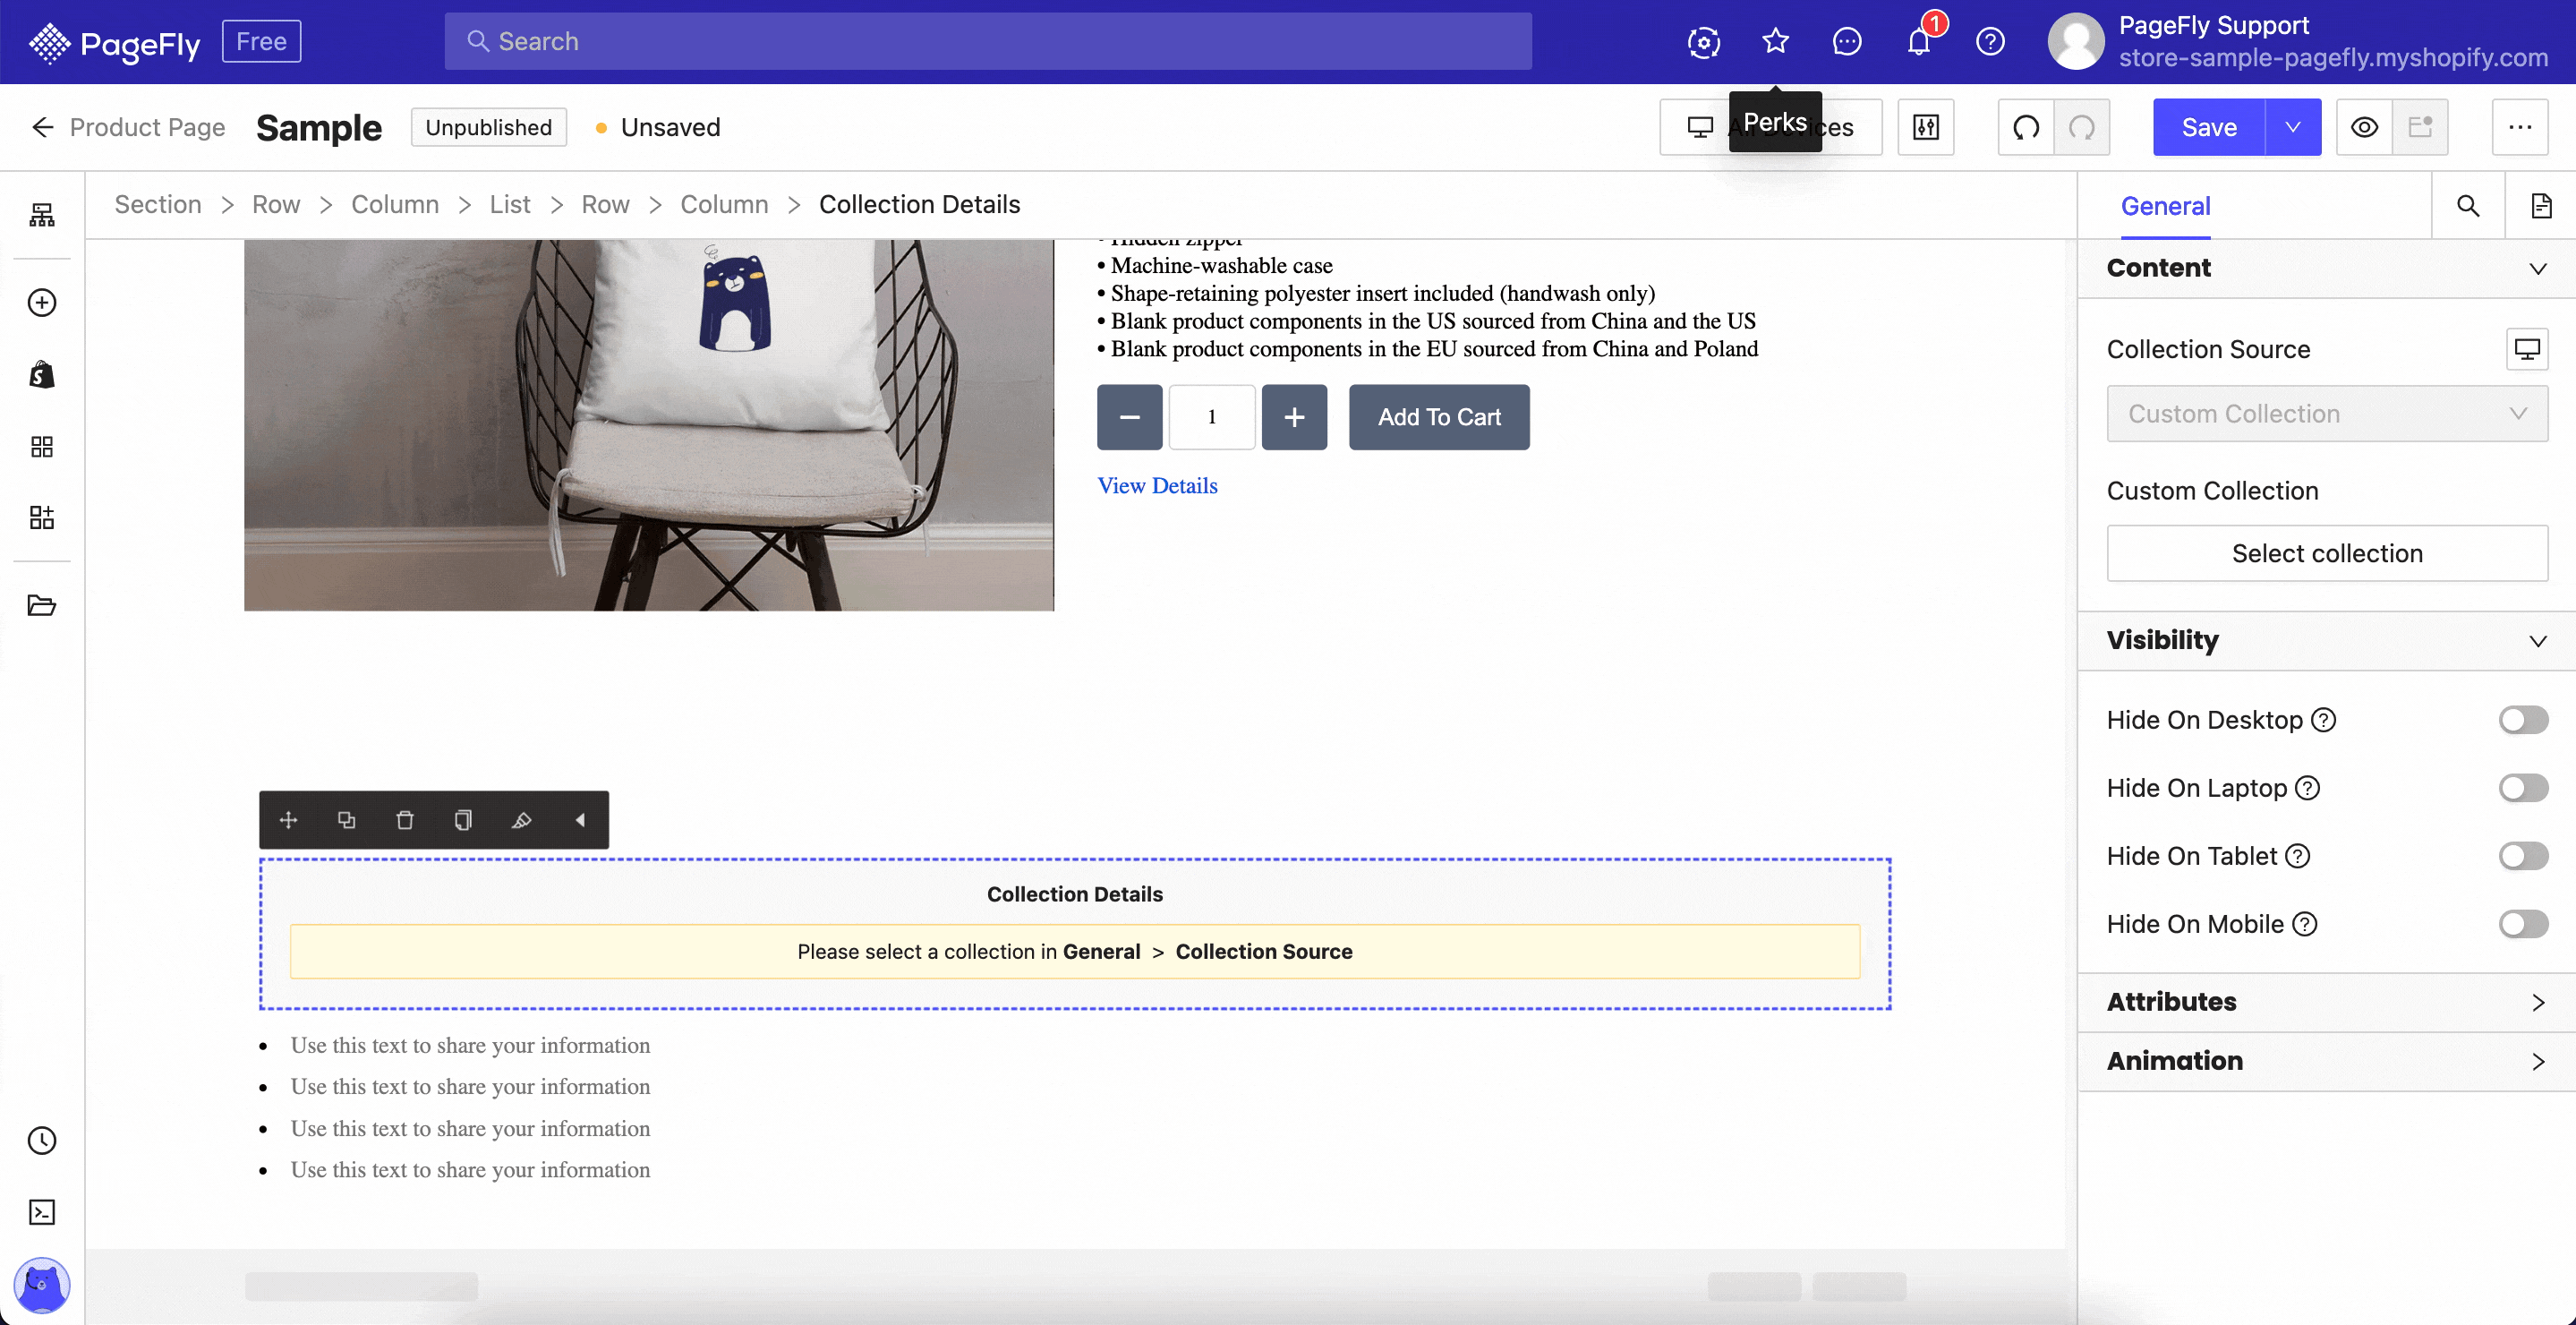Screen dimensions: 2576x1325
Task: Open the page settings sliders icon
Action: (x=1926, y=127)
